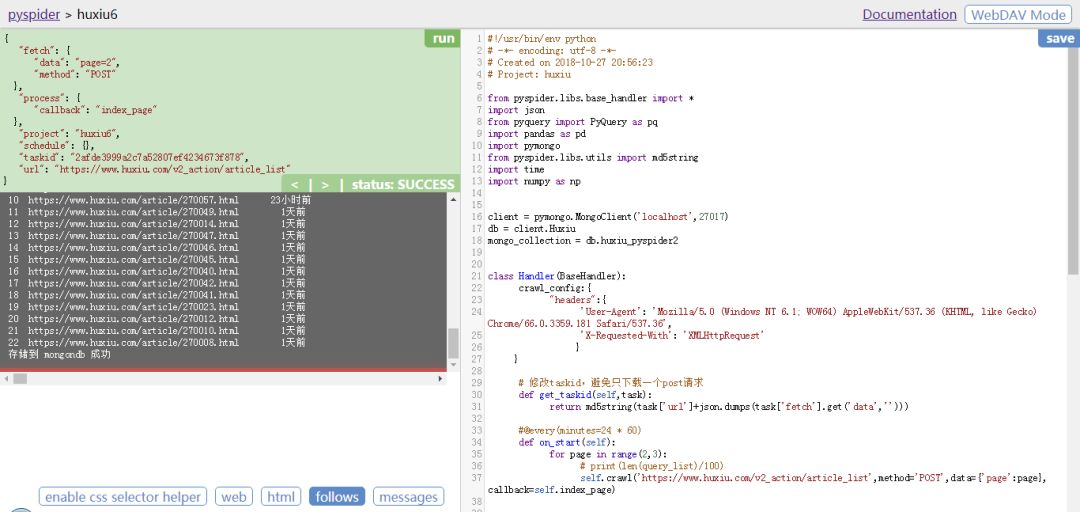The width and height of the screenshot is (1080, 512).
Task: Place cursor on '#@every(minutes=24 * 60)' line
Action: pos(580,430)
